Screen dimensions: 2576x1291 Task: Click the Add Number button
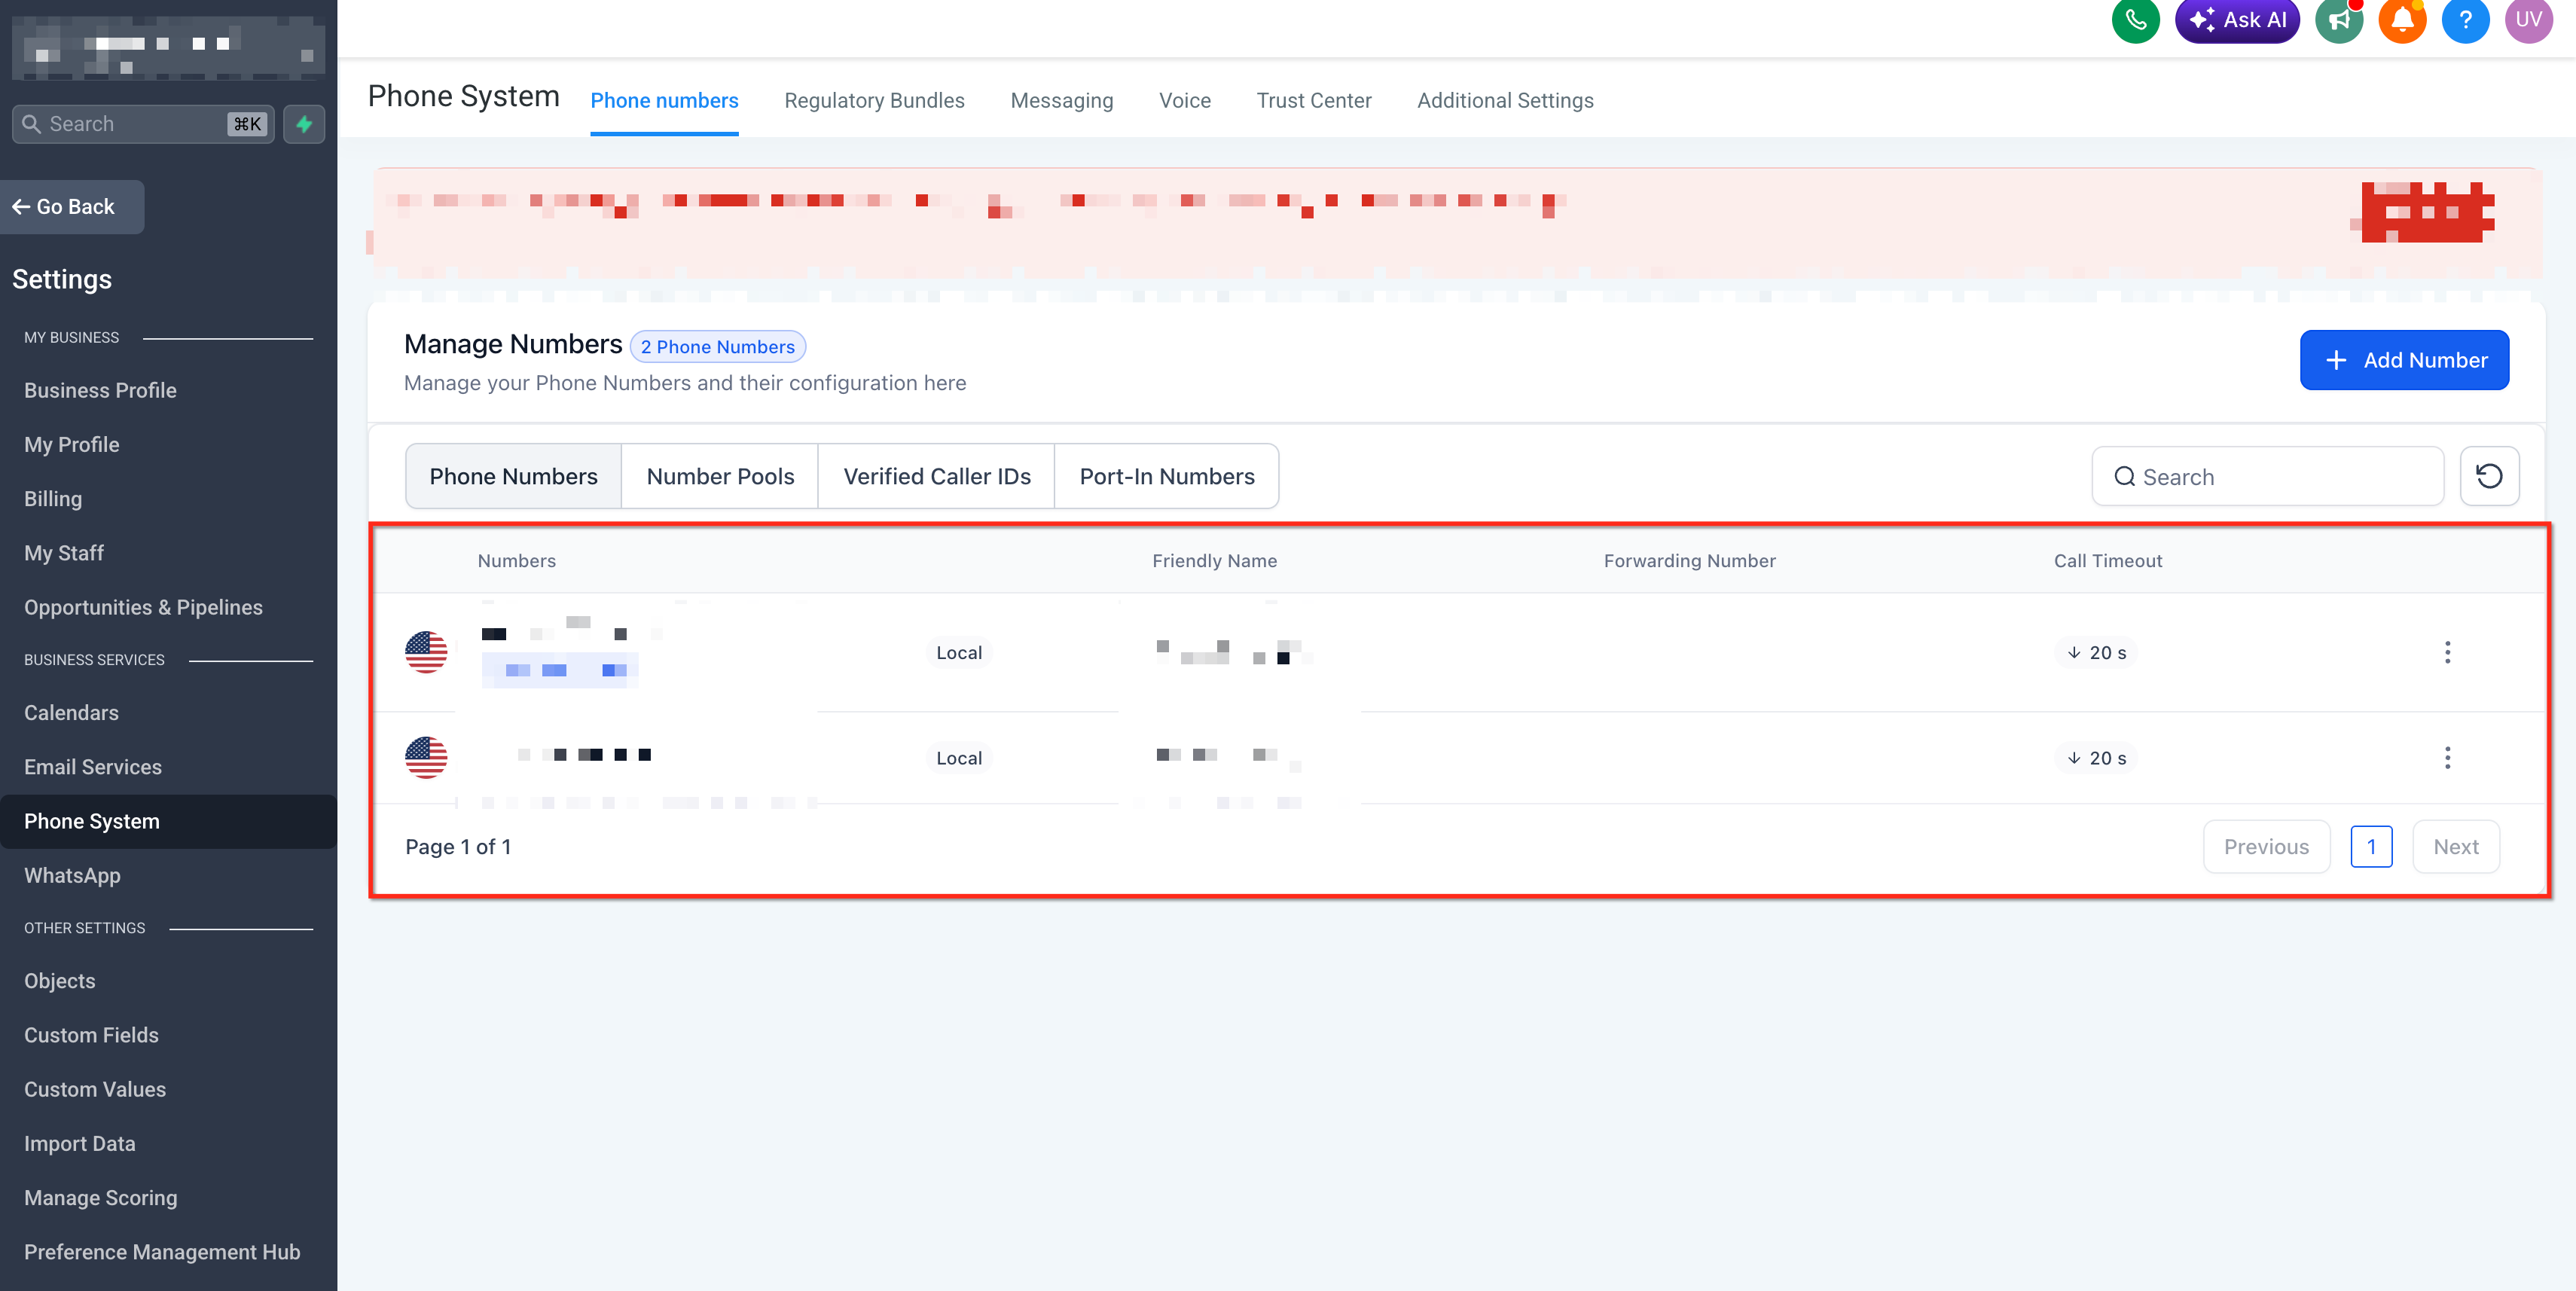[2404, 360]
